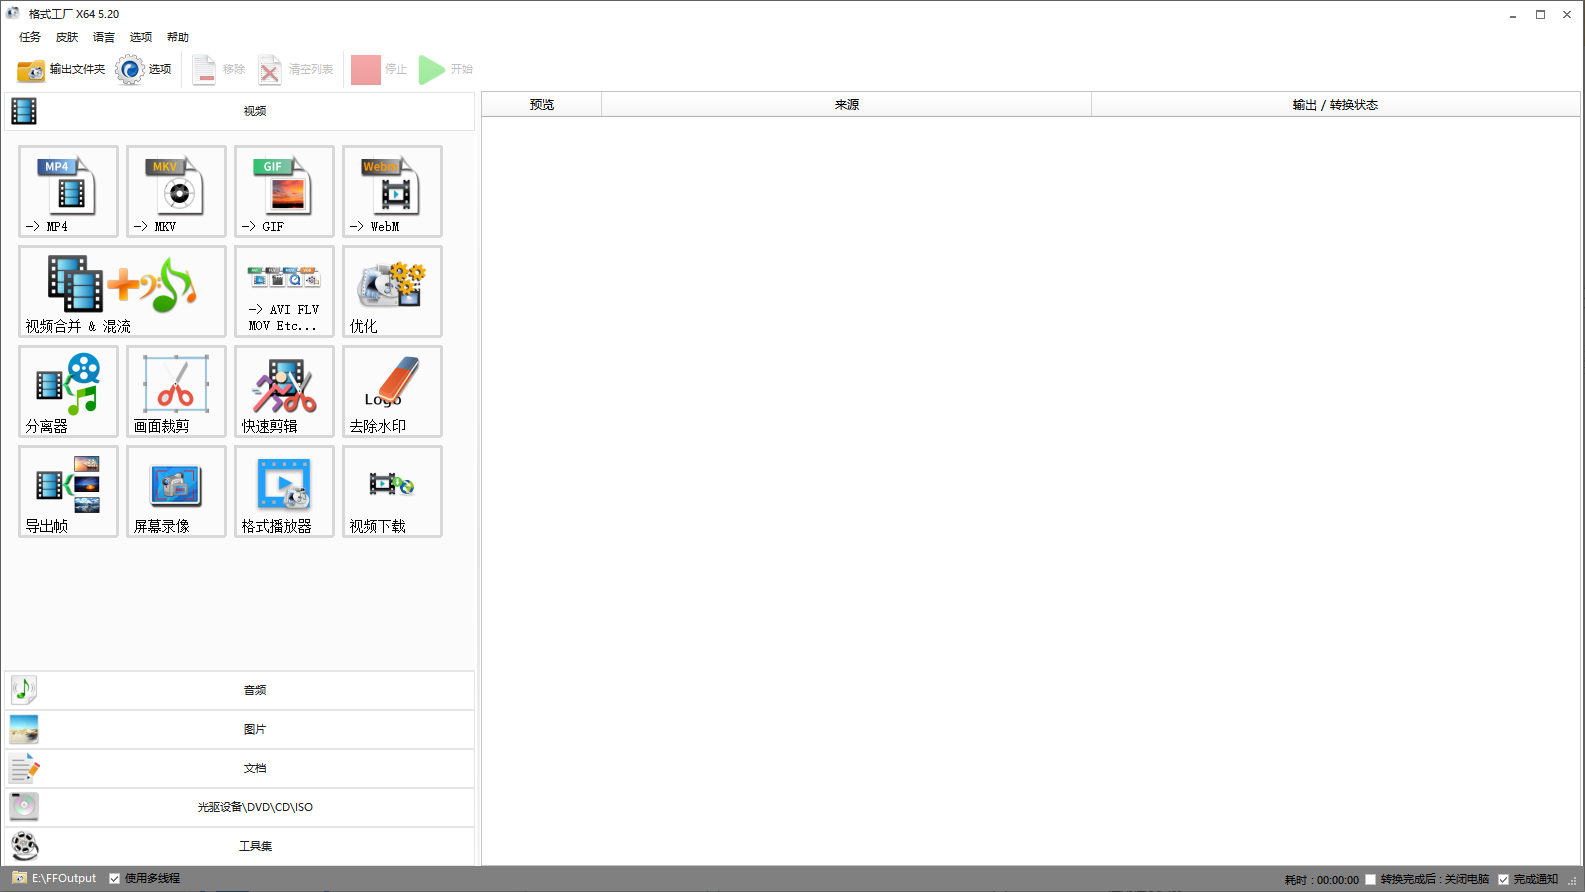Open the 选项 menu in menu bar
Screen dimensions: 1585x892
click(141, 37)
